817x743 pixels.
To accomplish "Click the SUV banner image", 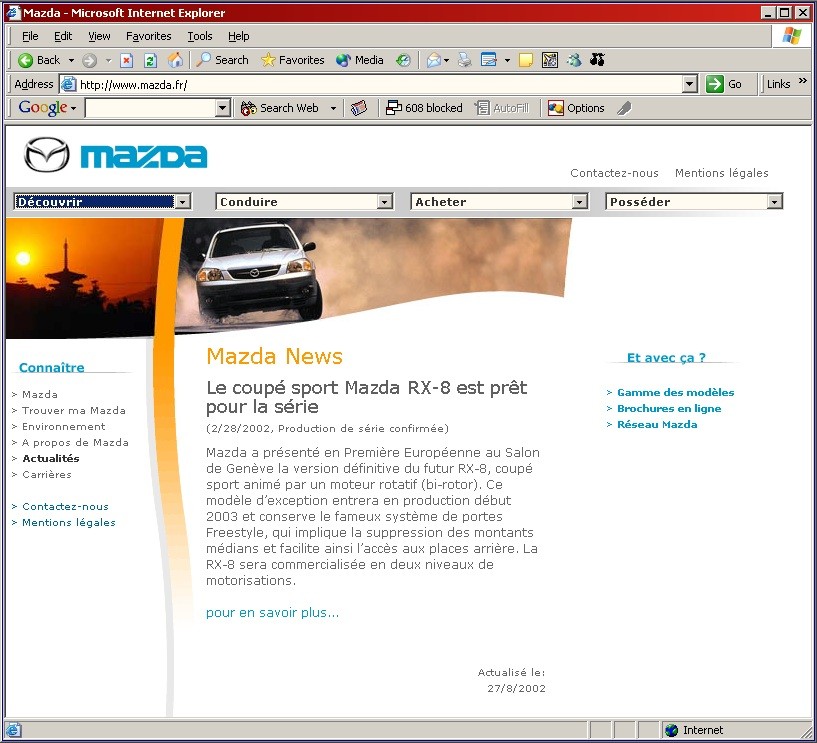I will pos(373,274).
